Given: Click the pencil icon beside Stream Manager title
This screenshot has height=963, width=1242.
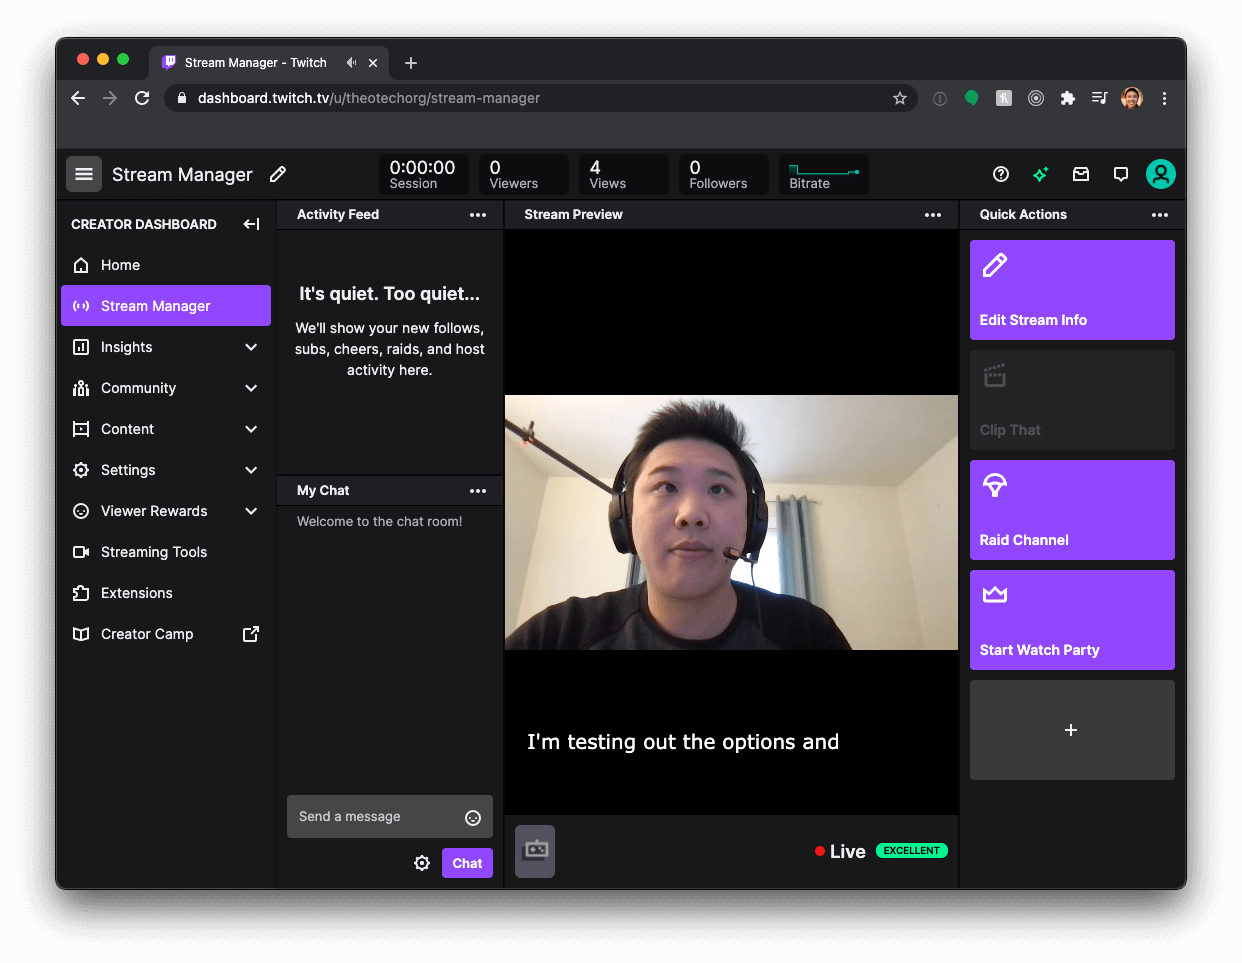Looking at the screenshot, I should (278, 174).
